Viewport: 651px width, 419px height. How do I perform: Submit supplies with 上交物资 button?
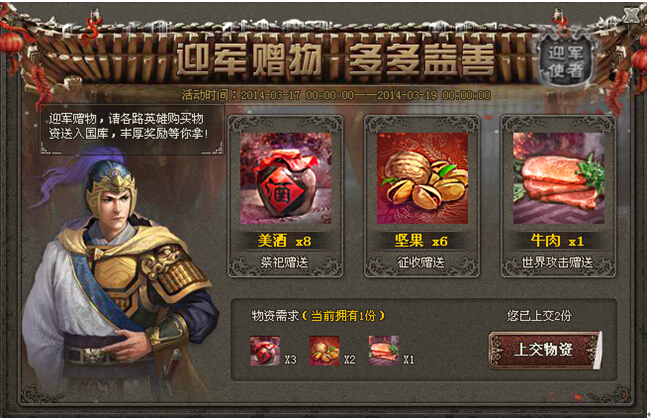pyautogui.click(x=543, y=350)
